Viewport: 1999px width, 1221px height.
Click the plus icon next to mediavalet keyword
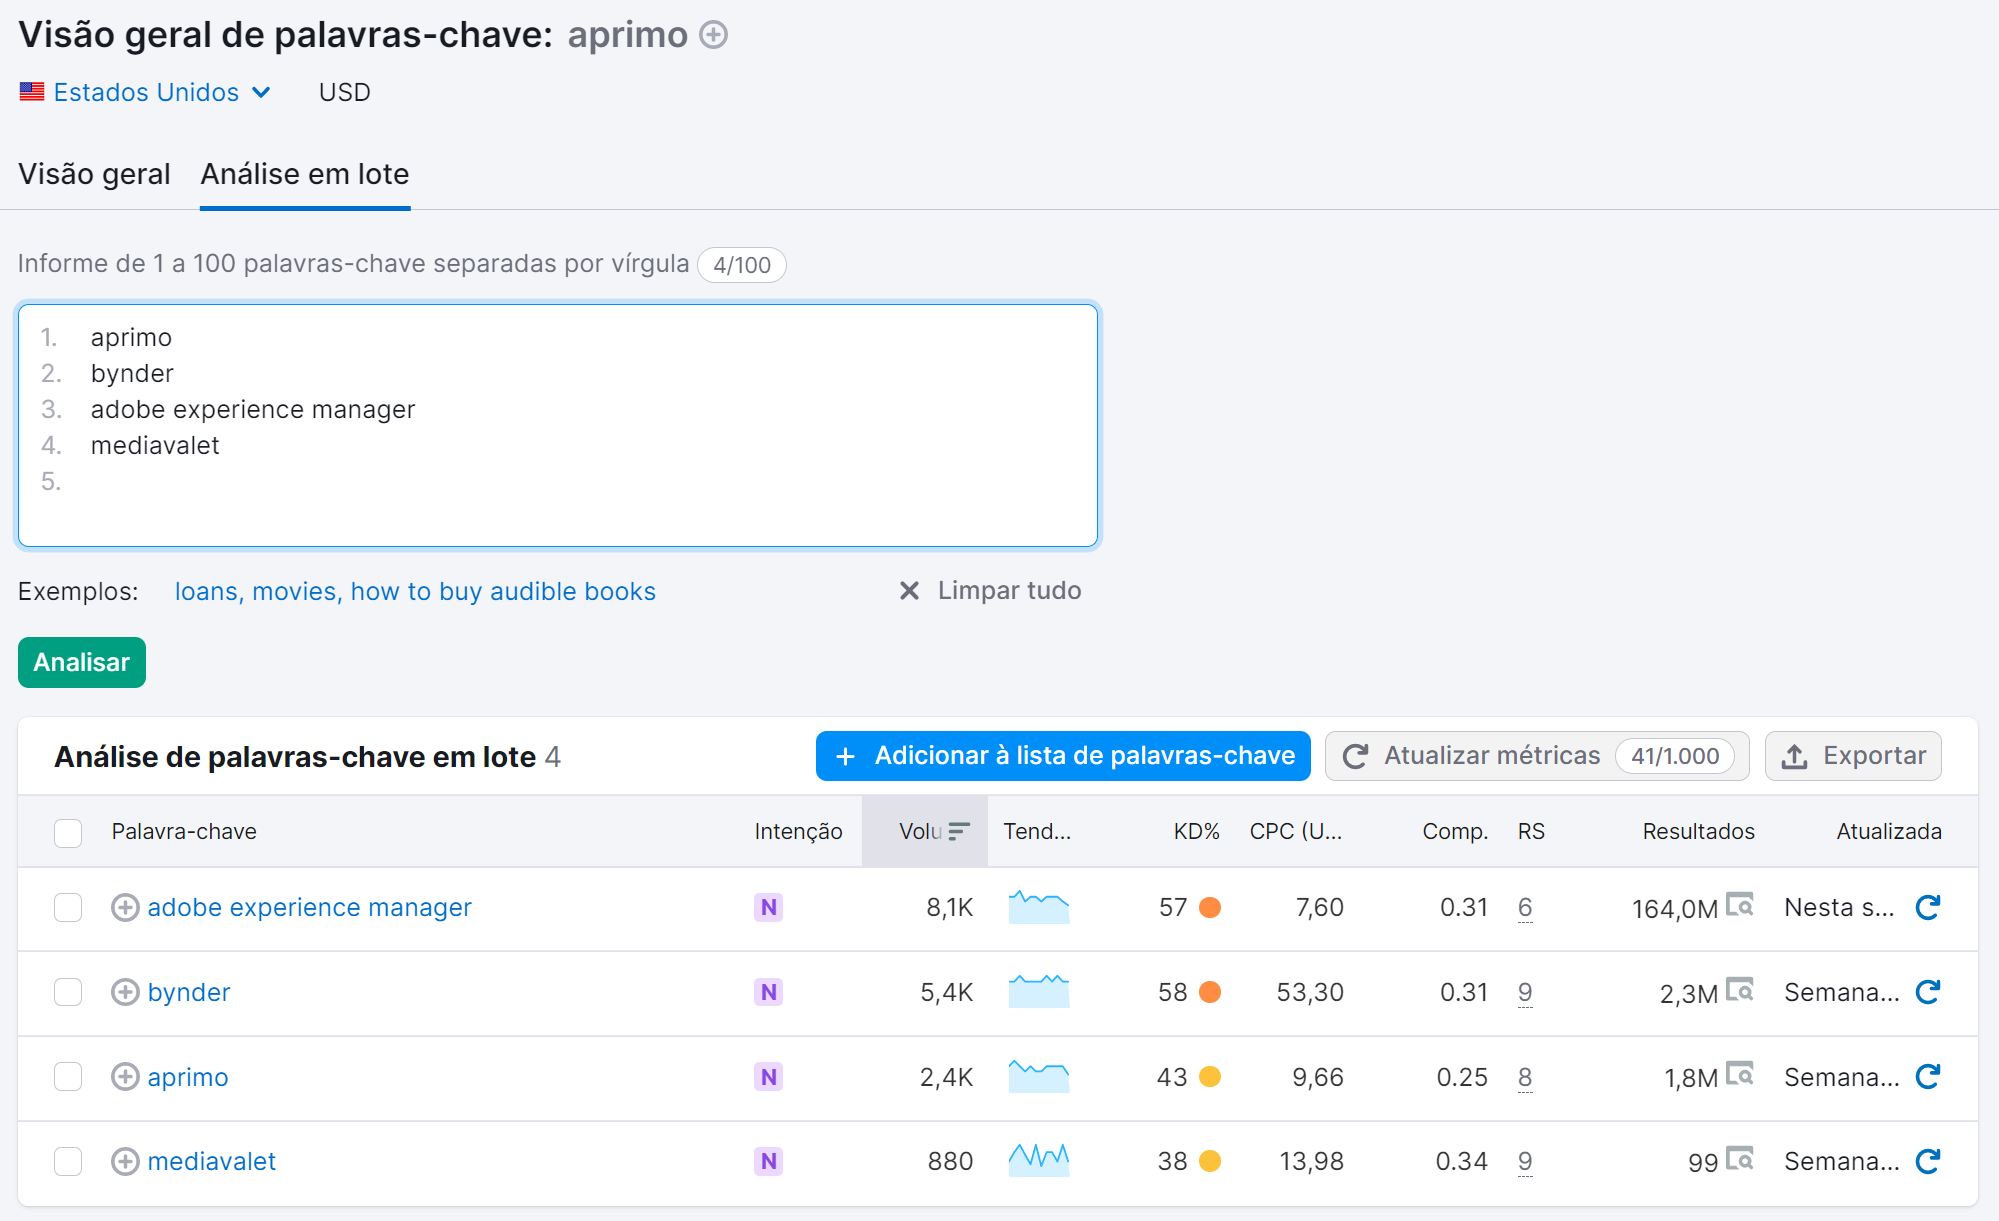click(x=124, y=1161)
